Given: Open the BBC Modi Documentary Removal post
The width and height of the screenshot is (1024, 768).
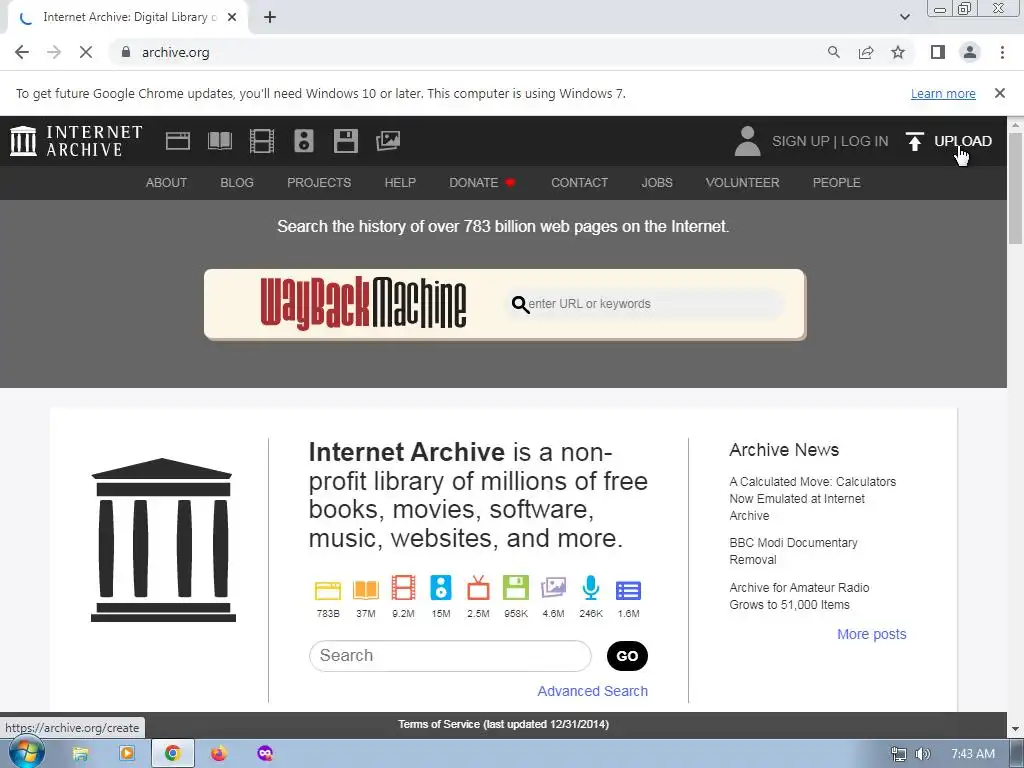Looking at the screenshot, I should [793, 551].
